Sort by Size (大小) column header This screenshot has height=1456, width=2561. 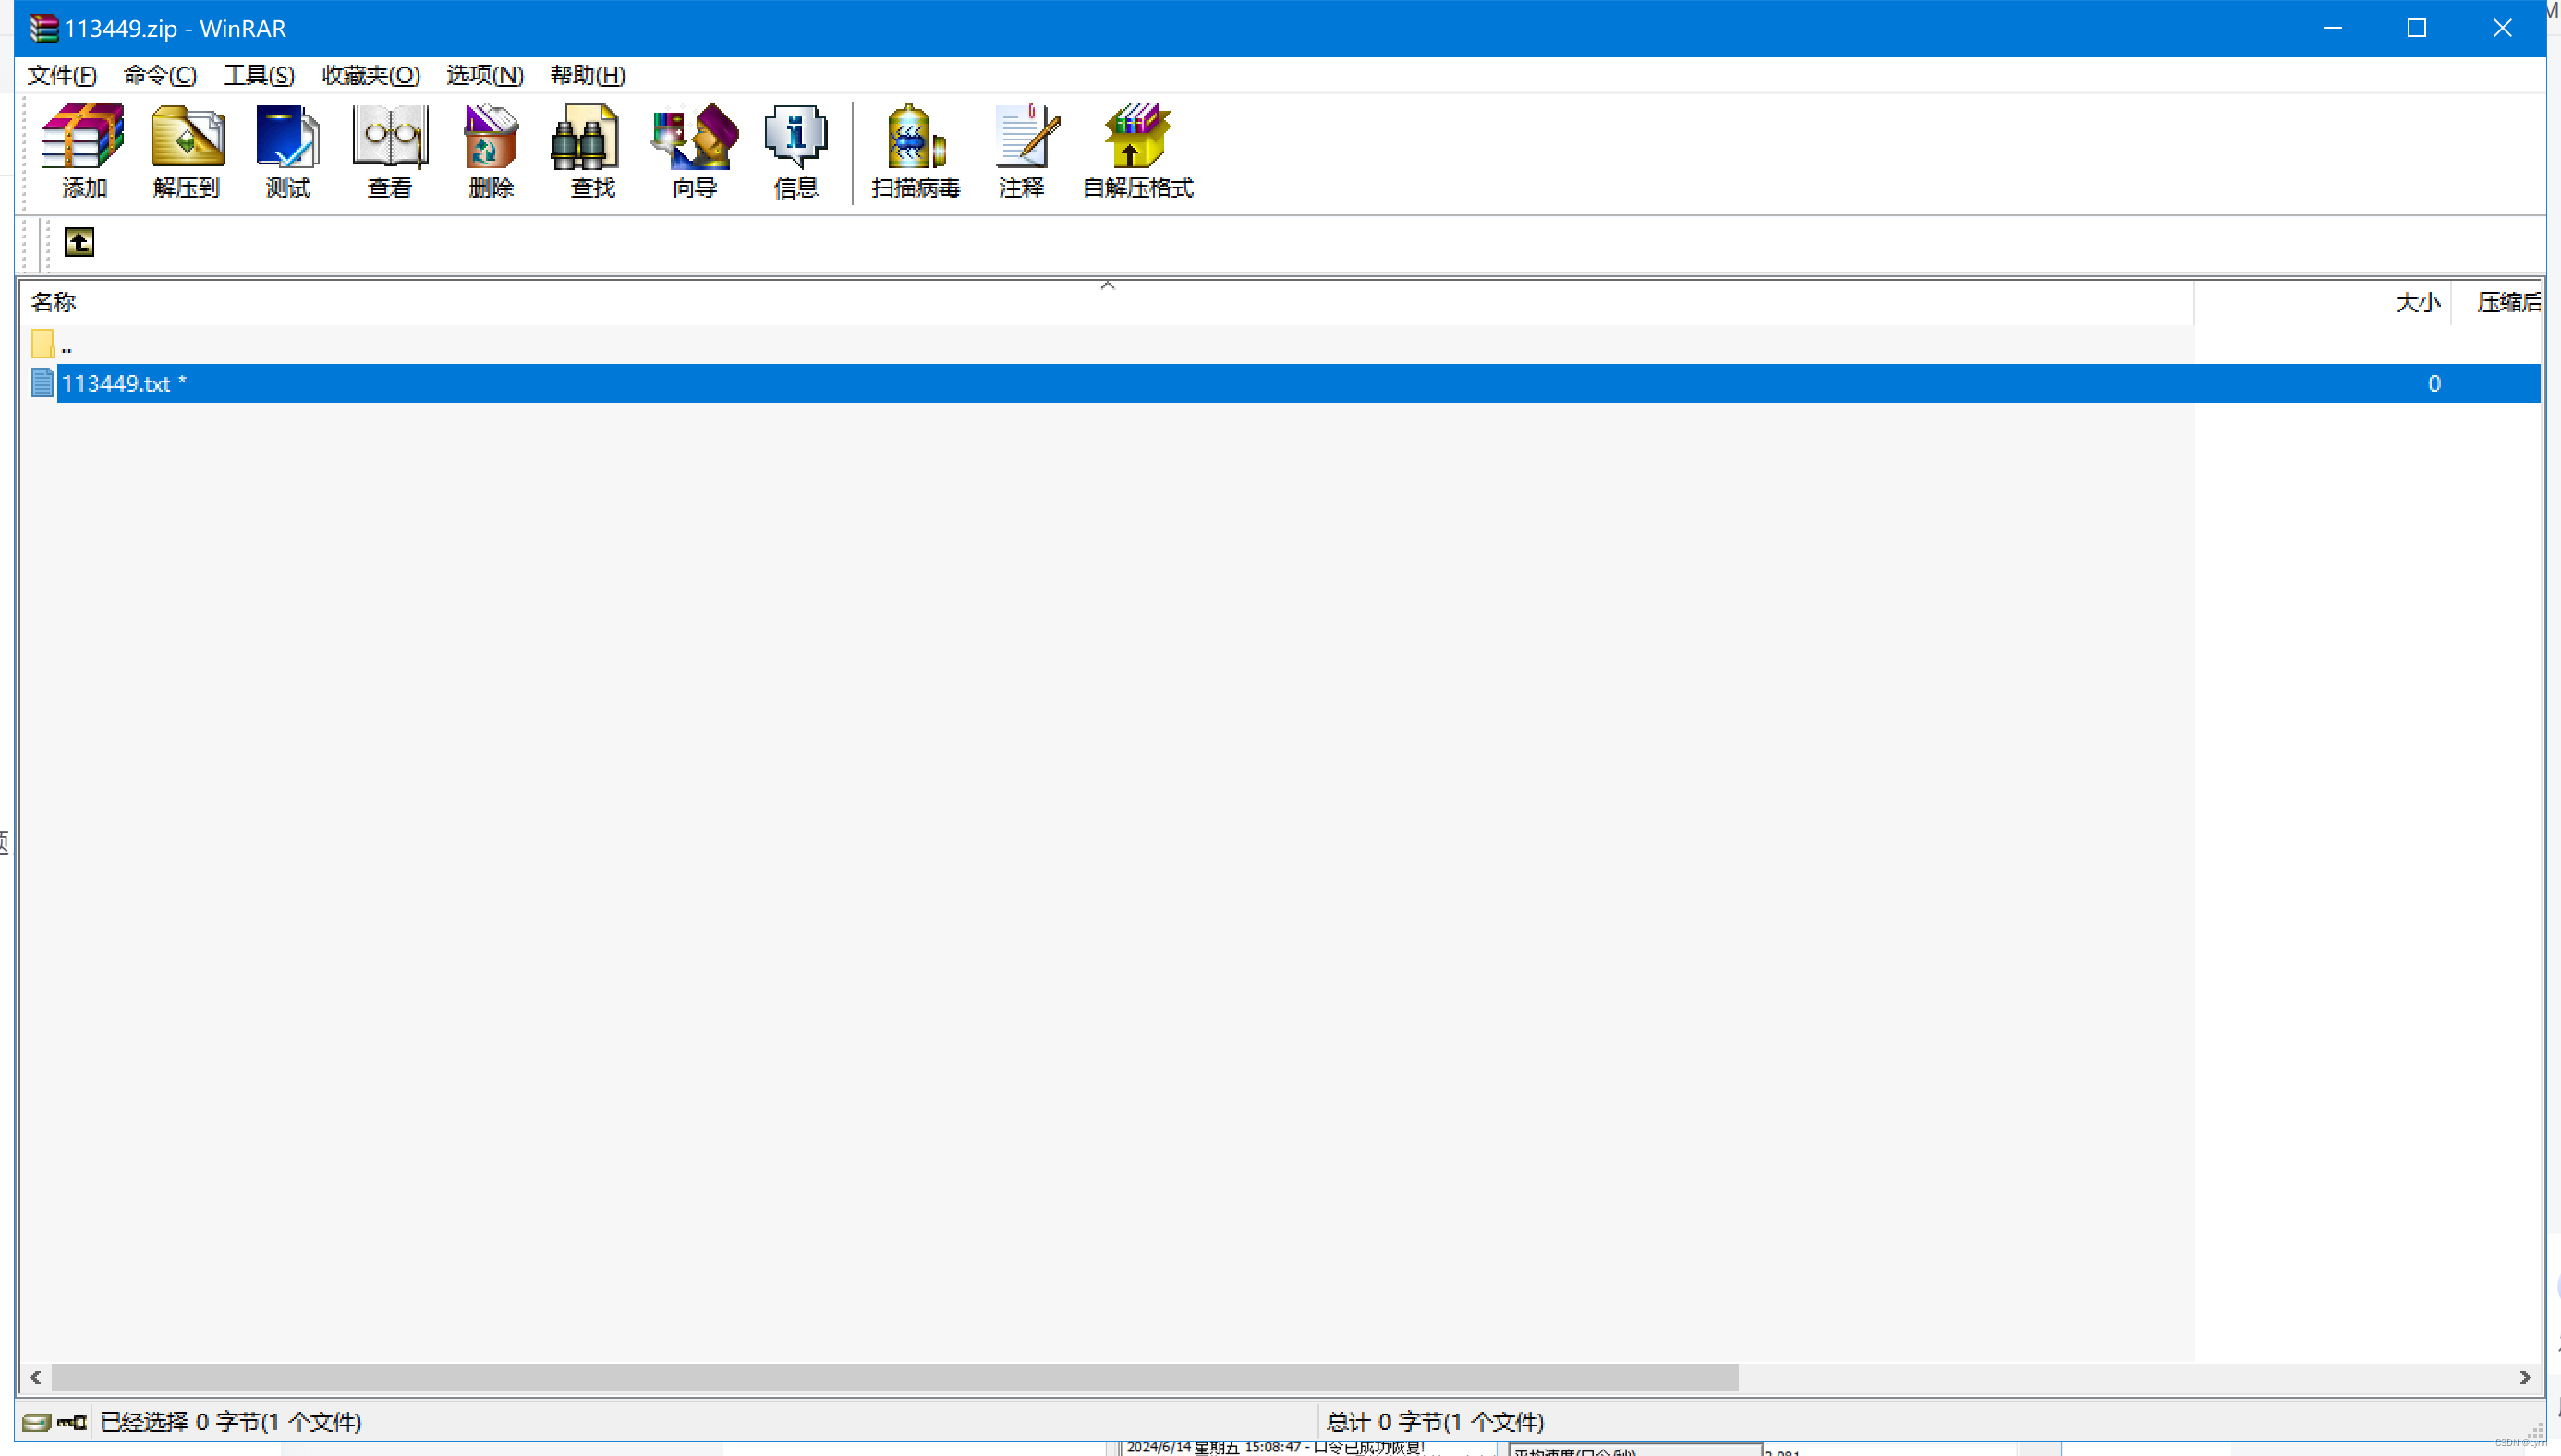coord(2322,302)
